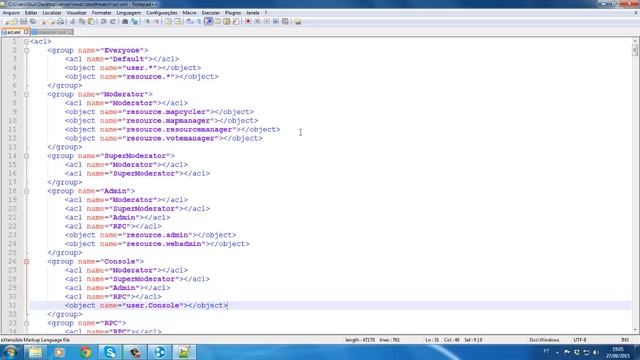Click the Synchronize Horizontal Scrolling icon
The image size is (640, 360).
[x=178, y=21]
